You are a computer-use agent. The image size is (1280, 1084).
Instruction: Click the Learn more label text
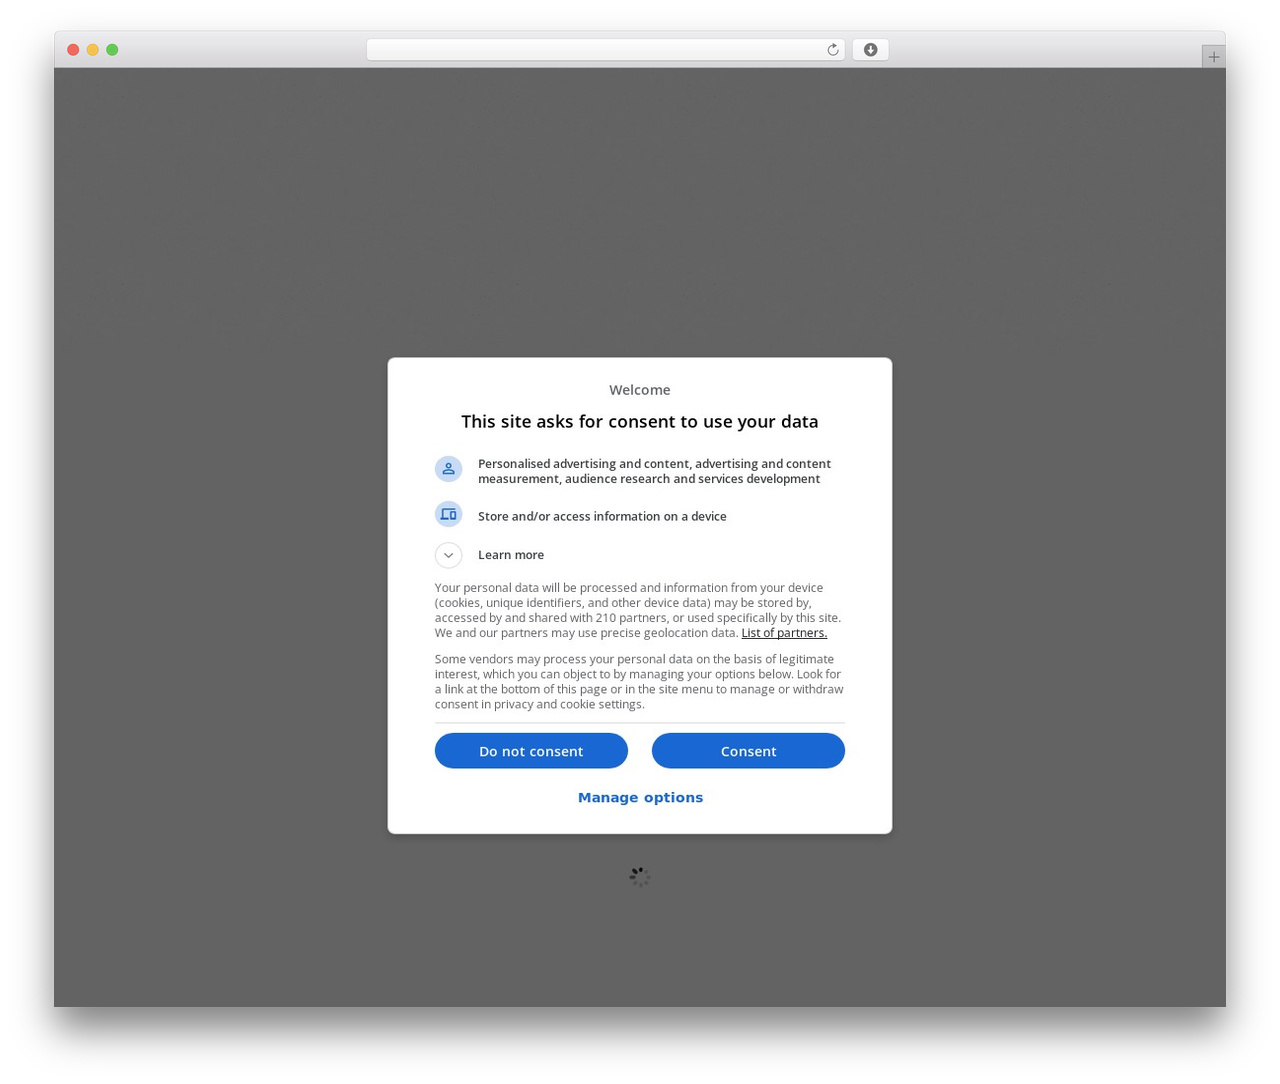511,555
